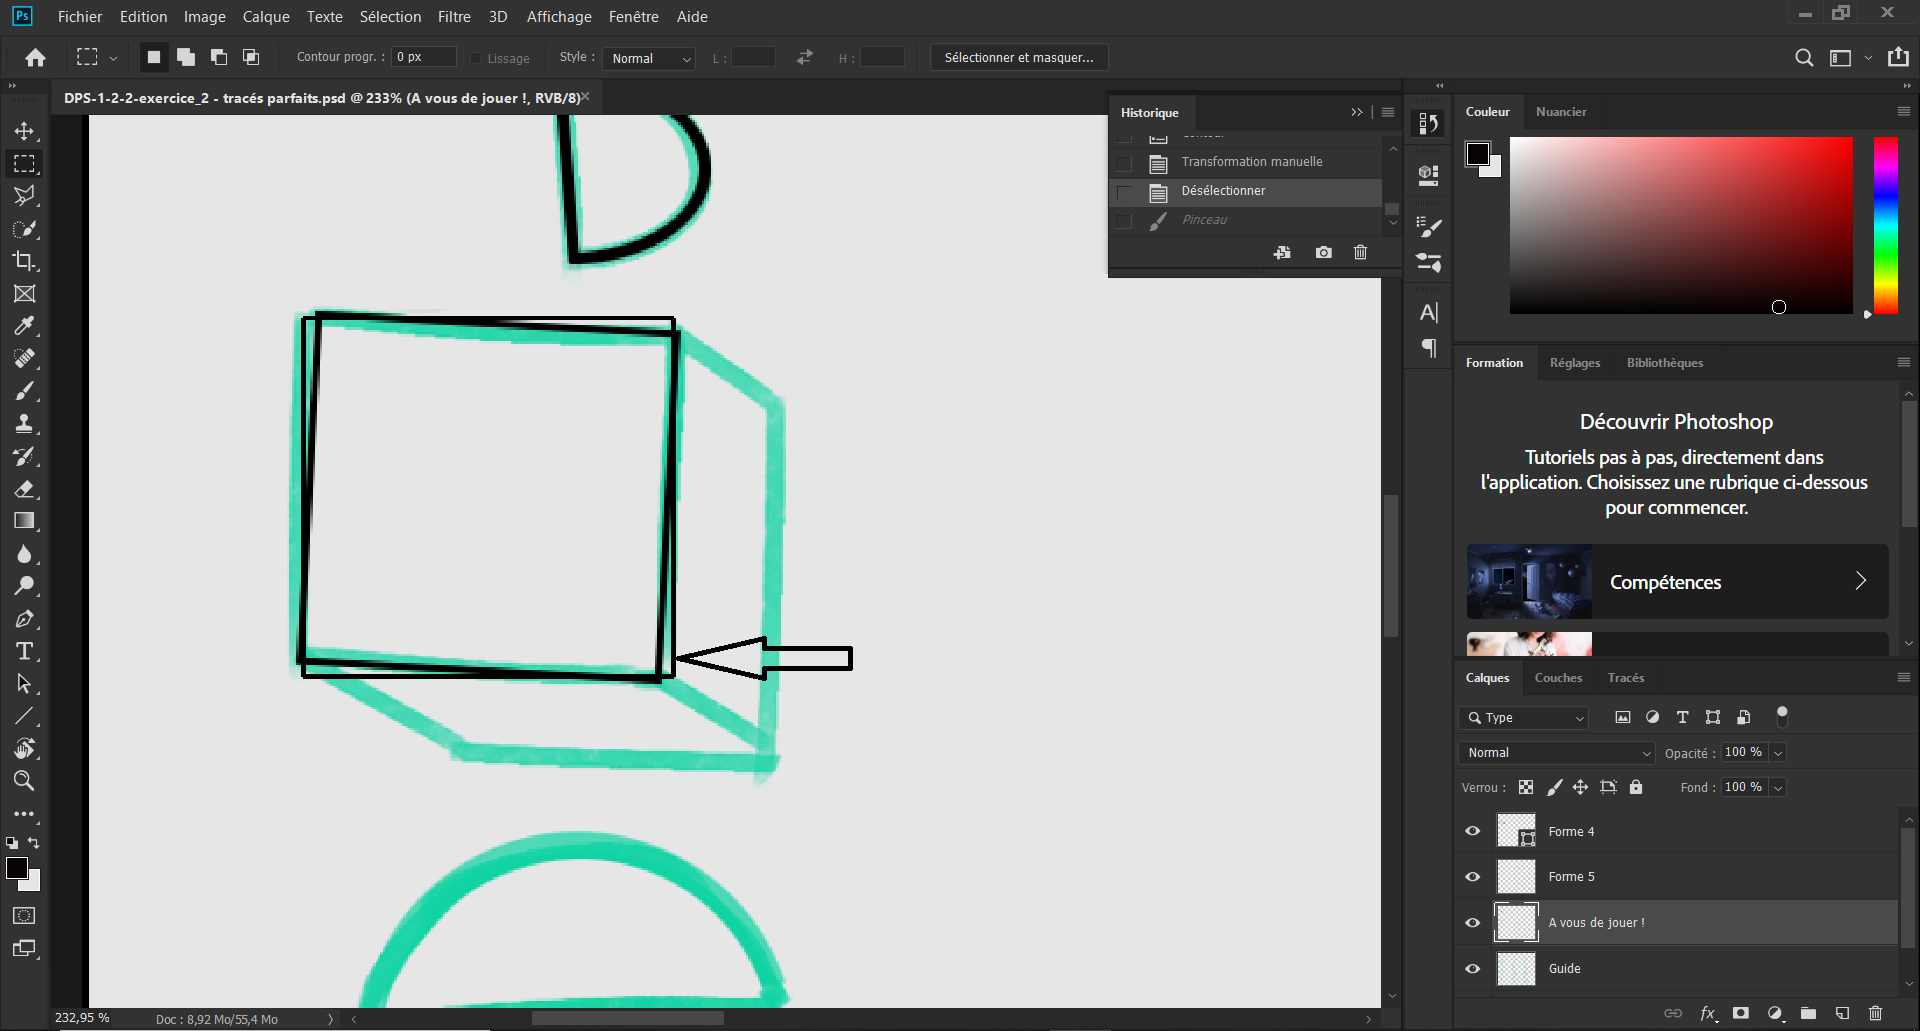This screenshot has height=1031, width=1920.
Task: Create a snapshot in the Historique panel
Action: (1323, 253)
